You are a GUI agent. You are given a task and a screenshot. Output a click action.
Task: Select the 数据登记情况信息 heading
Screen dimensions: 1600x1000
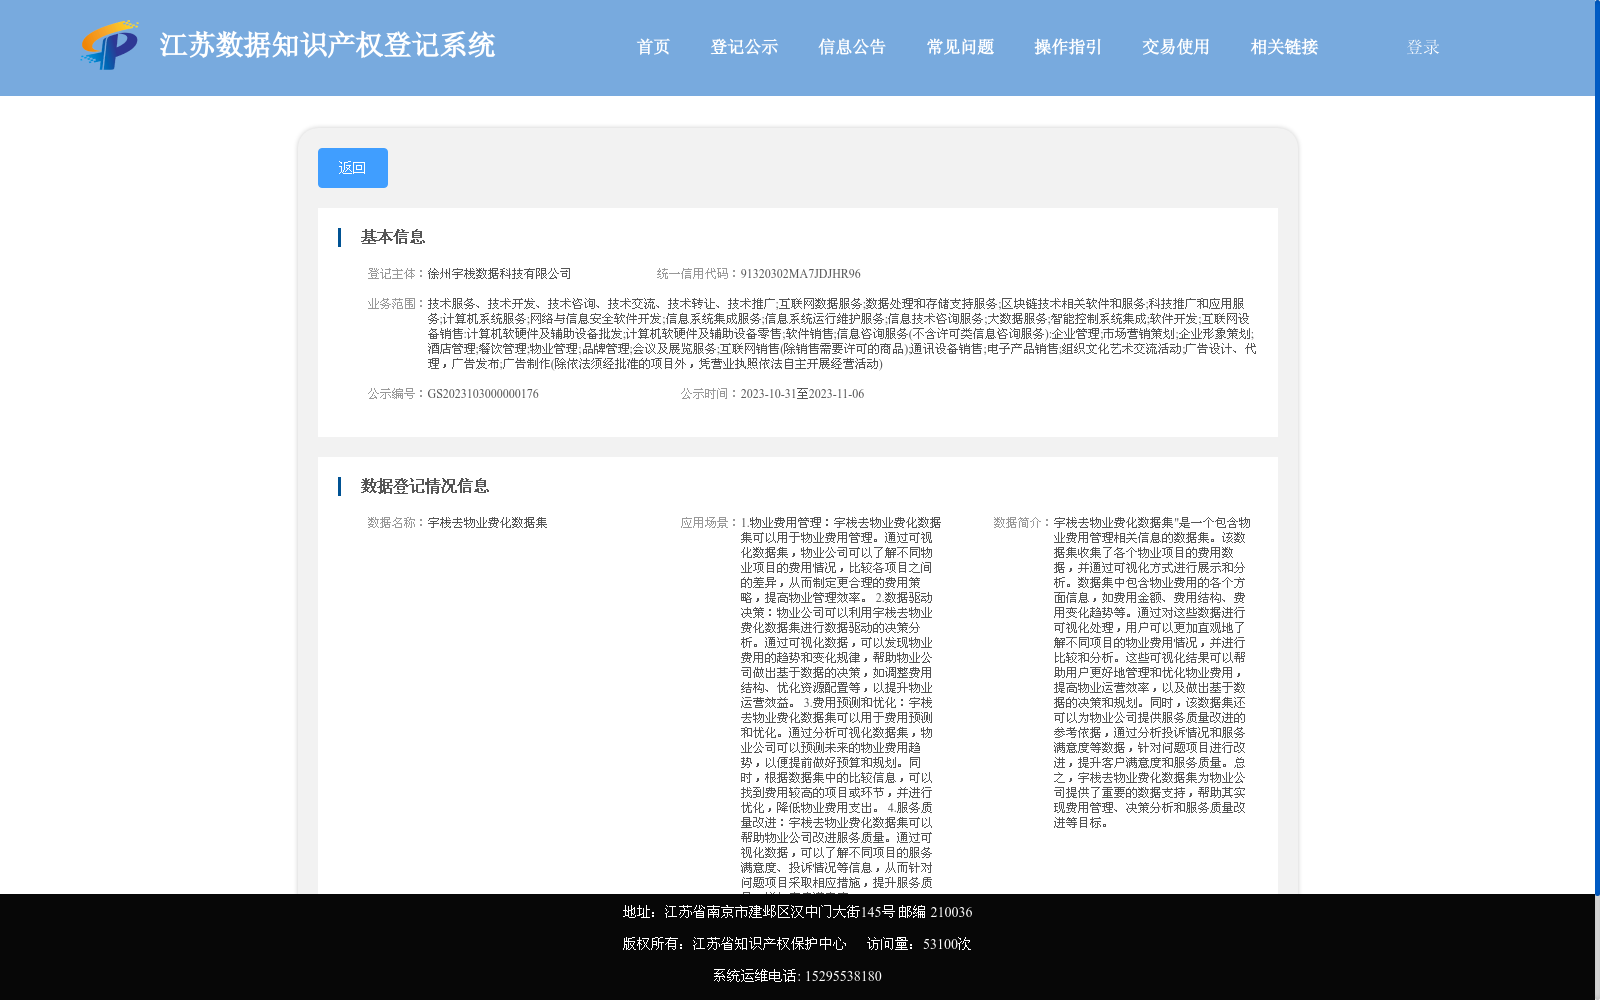425,486
